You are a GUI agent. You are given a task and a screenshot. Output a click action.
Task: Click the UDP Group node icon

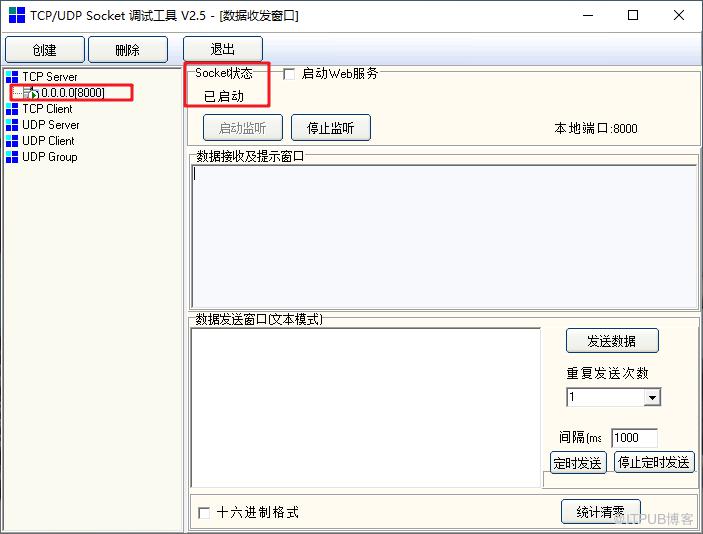12,157
